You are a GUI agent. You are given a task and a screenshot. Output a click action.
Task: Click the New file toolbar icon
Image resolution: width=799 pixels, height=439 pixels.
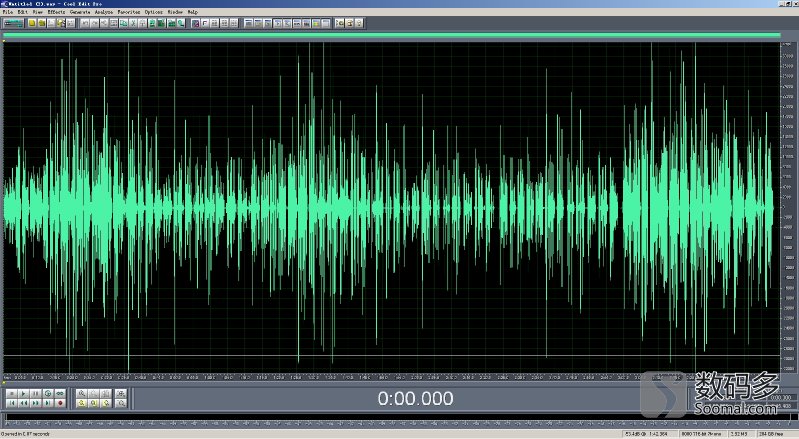click(x=33, y=22)
